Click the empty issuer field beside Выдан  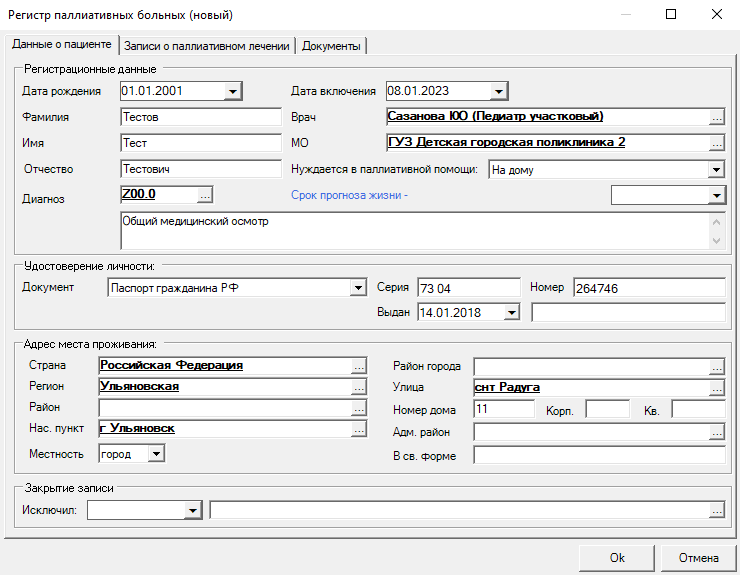click(629, 313)
